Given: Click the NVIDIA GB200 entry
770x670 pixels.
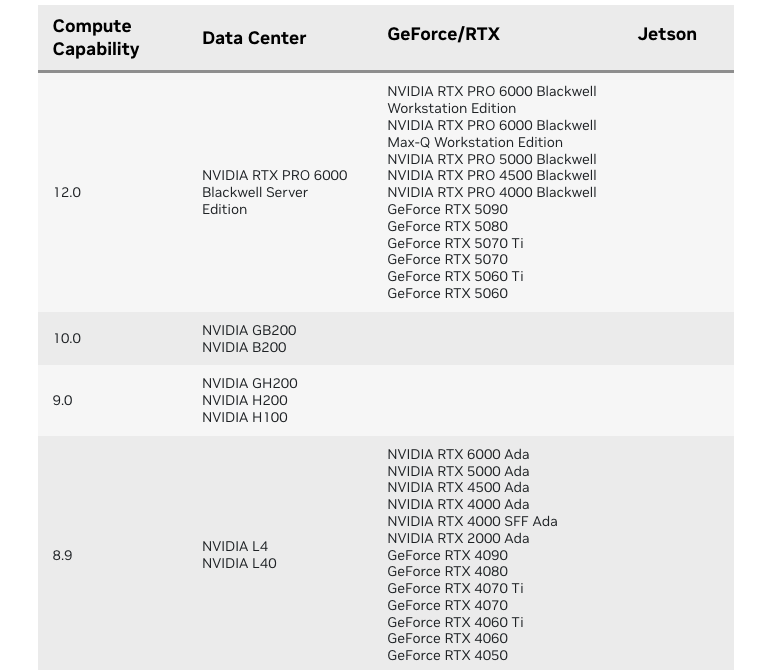Looking at the screenshot, I should (249, 330).
